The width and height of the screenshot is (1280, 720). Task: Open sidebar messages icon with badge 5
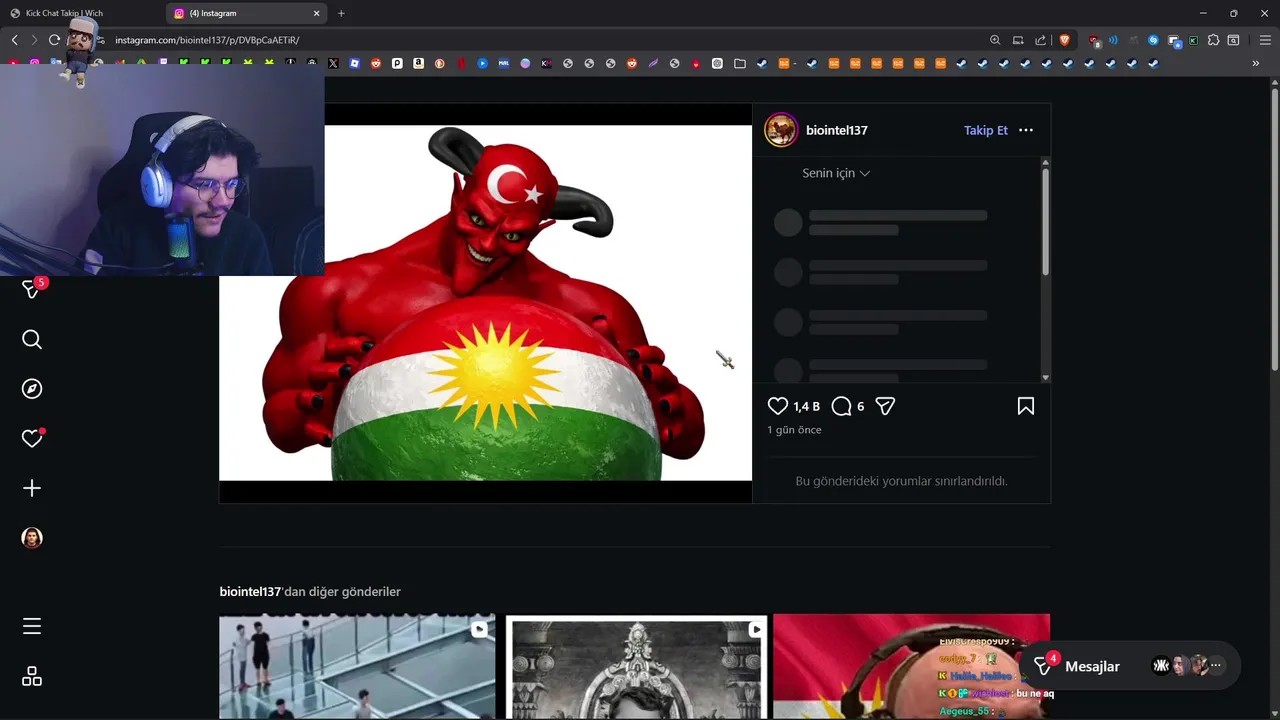(x=32, y=289)
